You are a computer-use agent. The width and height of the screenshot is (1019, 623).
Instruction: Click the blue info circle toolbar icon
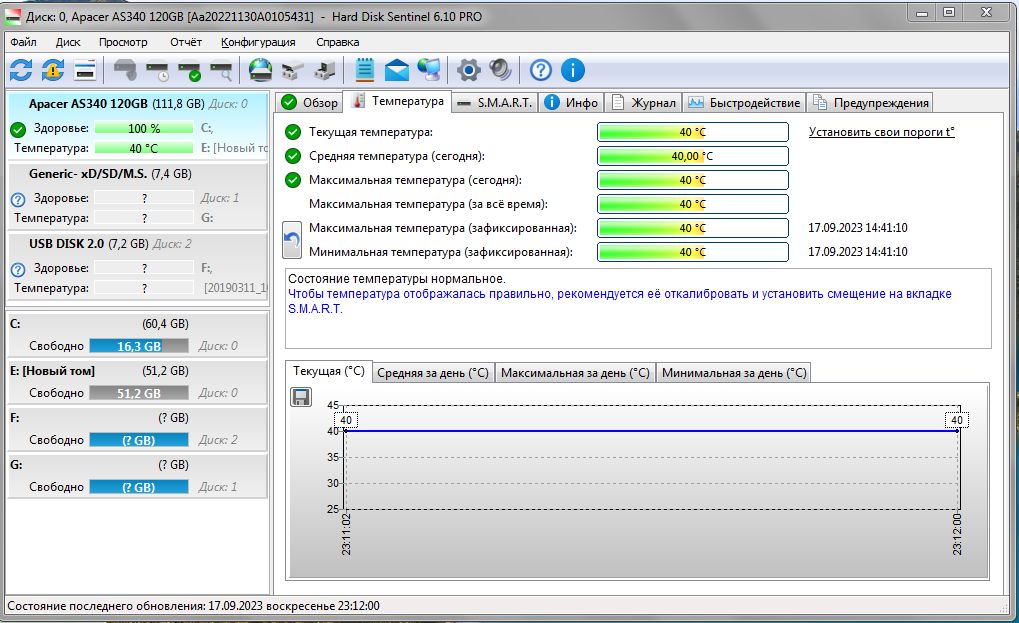[573, 70]
